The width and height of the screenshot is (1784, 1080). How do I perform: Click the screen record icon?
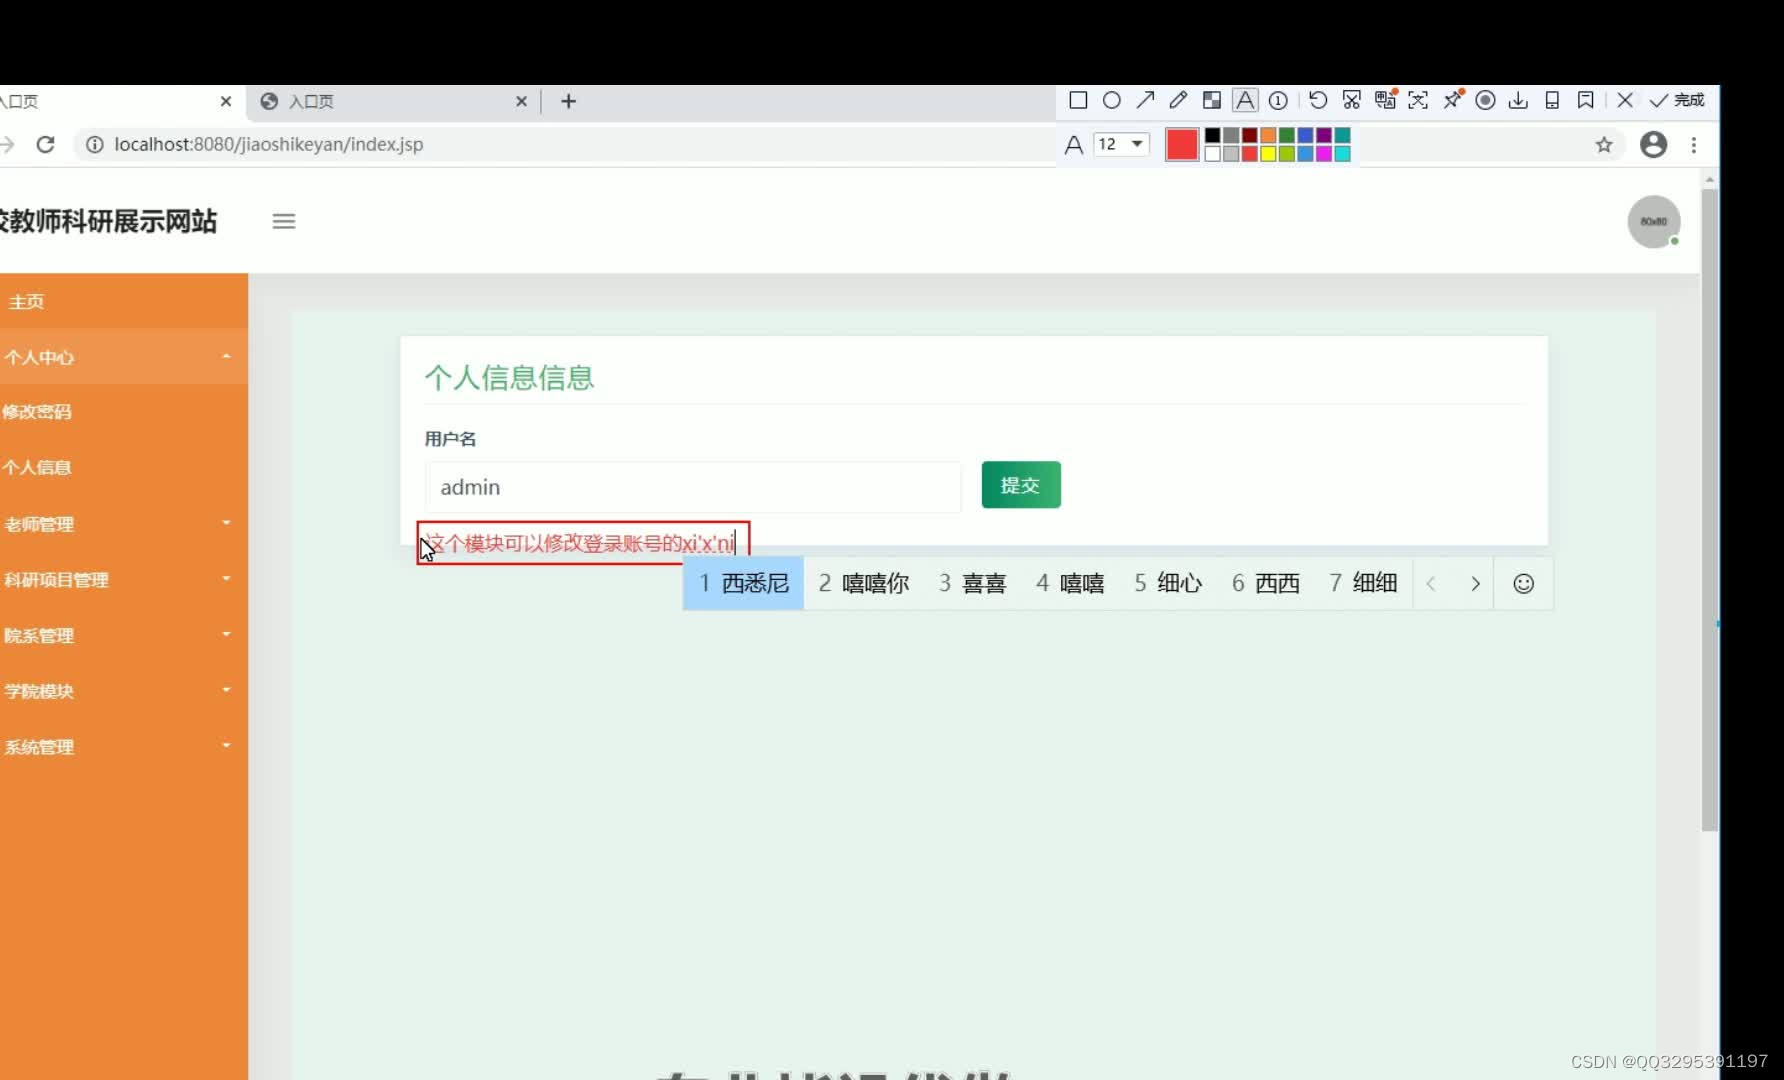(x=1485, y=100)
